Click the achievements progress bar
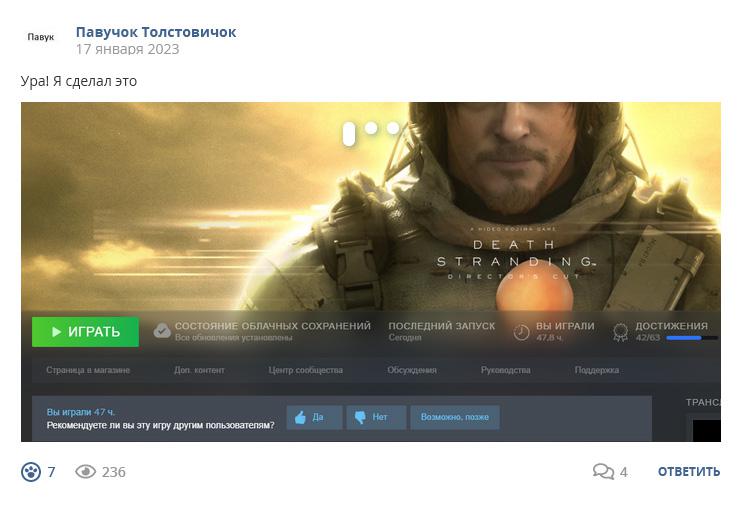The image size is (742, 507). tap(692, 338)
